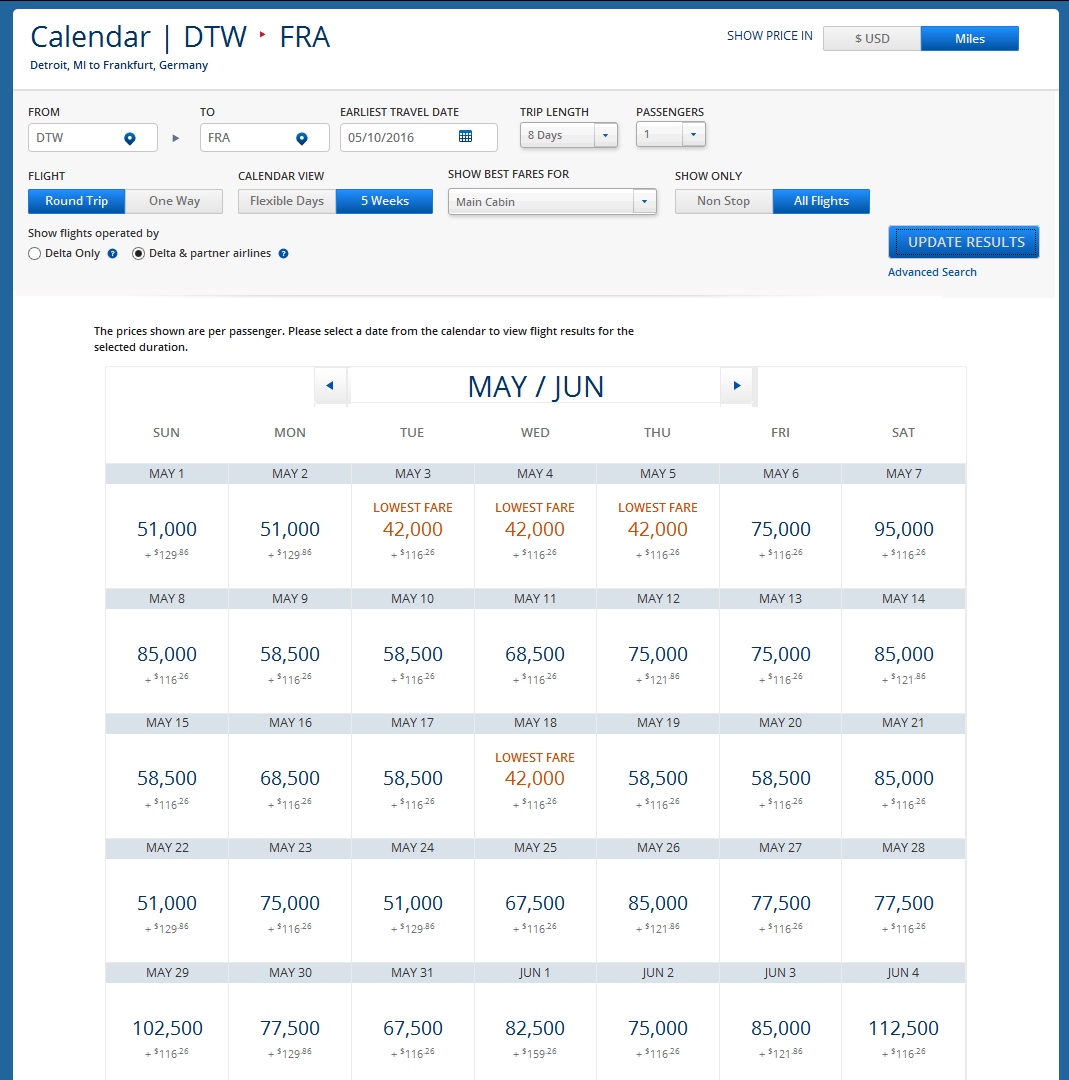The width and height of the screenshot is (1069, 1080).
Task: Click the location pin in the FROM field
Action: tap(129, 138)
